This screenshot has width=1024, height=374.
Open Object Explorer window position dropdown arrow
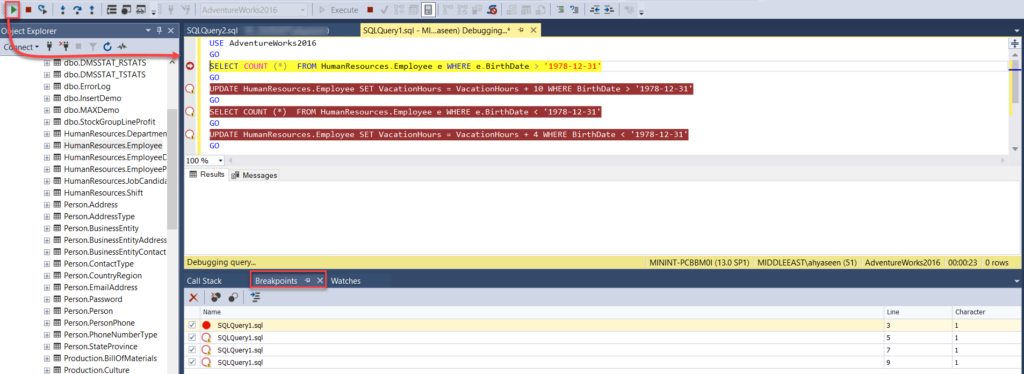point(148,31)
